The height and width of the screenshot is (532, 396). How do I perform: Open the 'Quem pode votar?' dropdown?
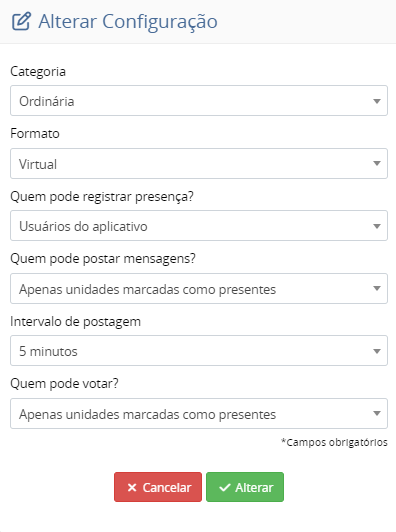coord(199,414)
